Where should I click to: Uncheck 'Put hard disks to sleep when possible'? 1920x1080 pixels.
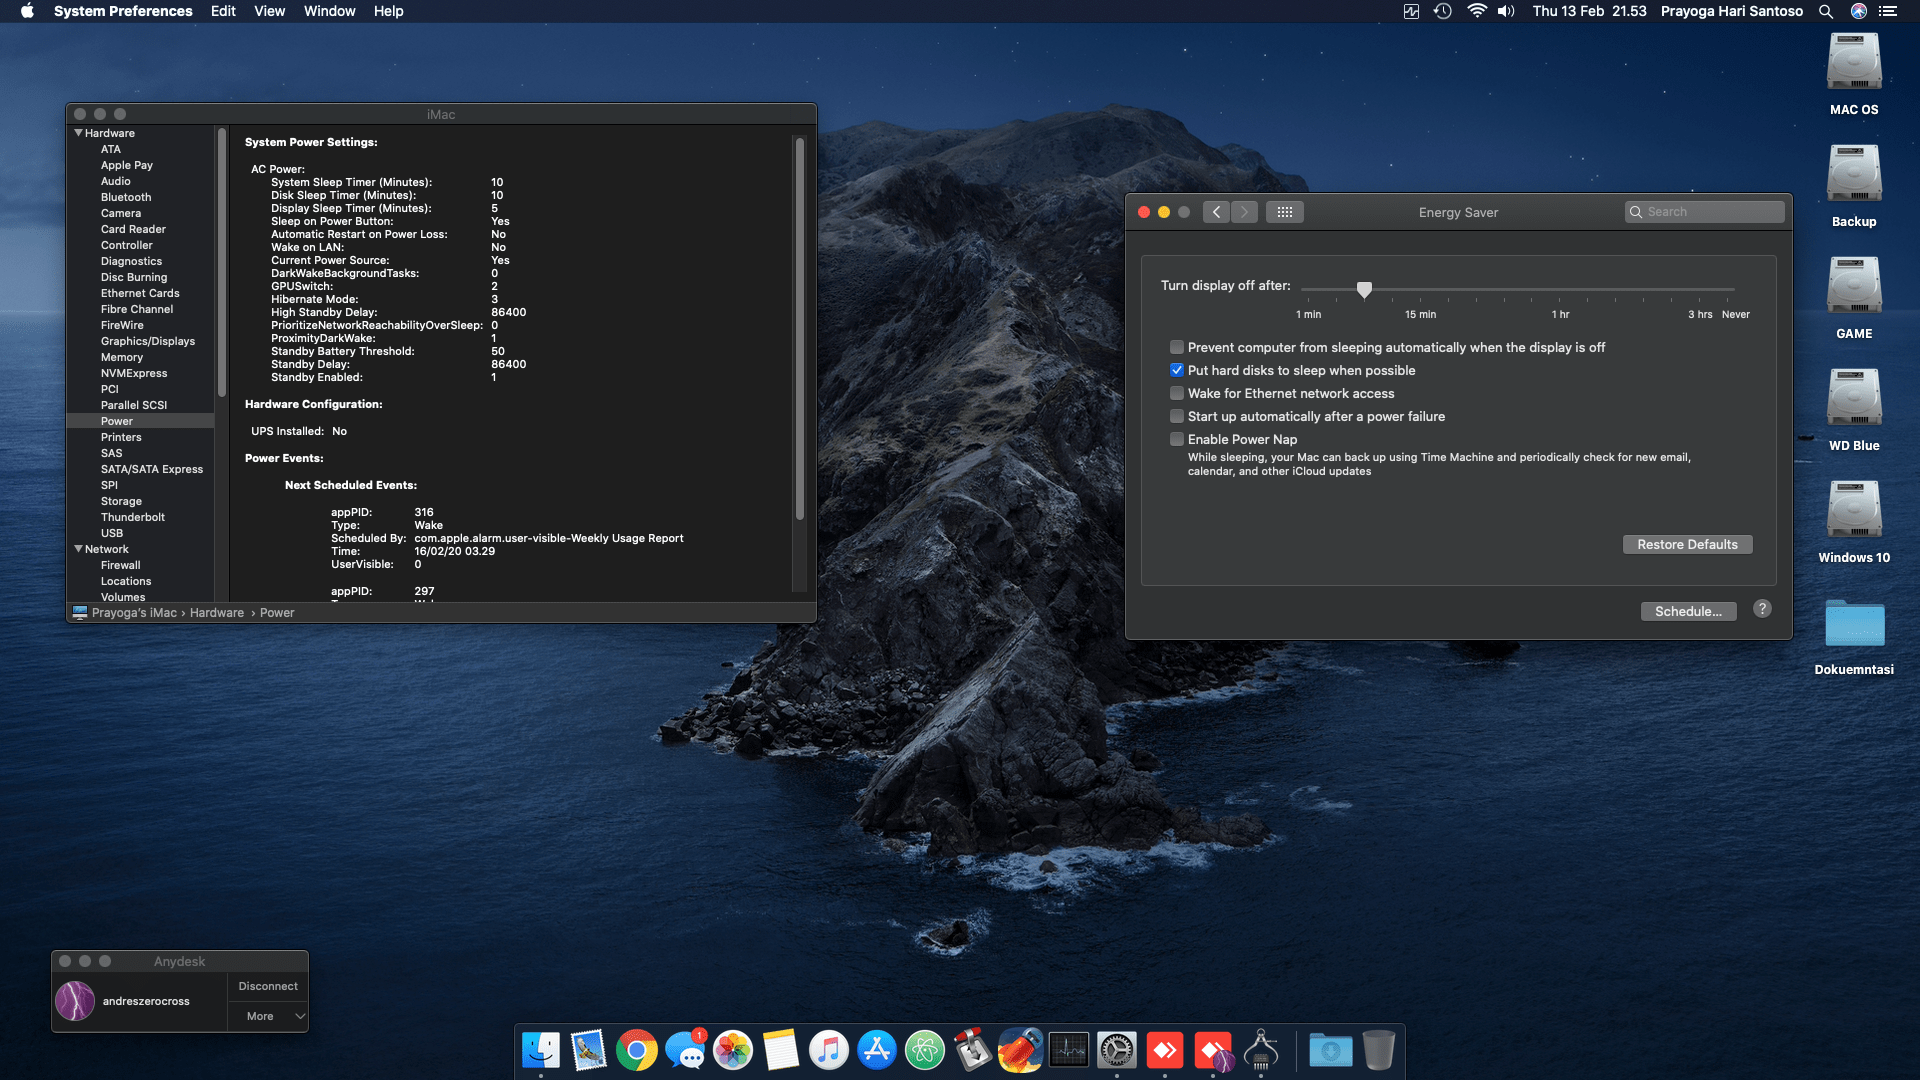tap(1177, 370)
